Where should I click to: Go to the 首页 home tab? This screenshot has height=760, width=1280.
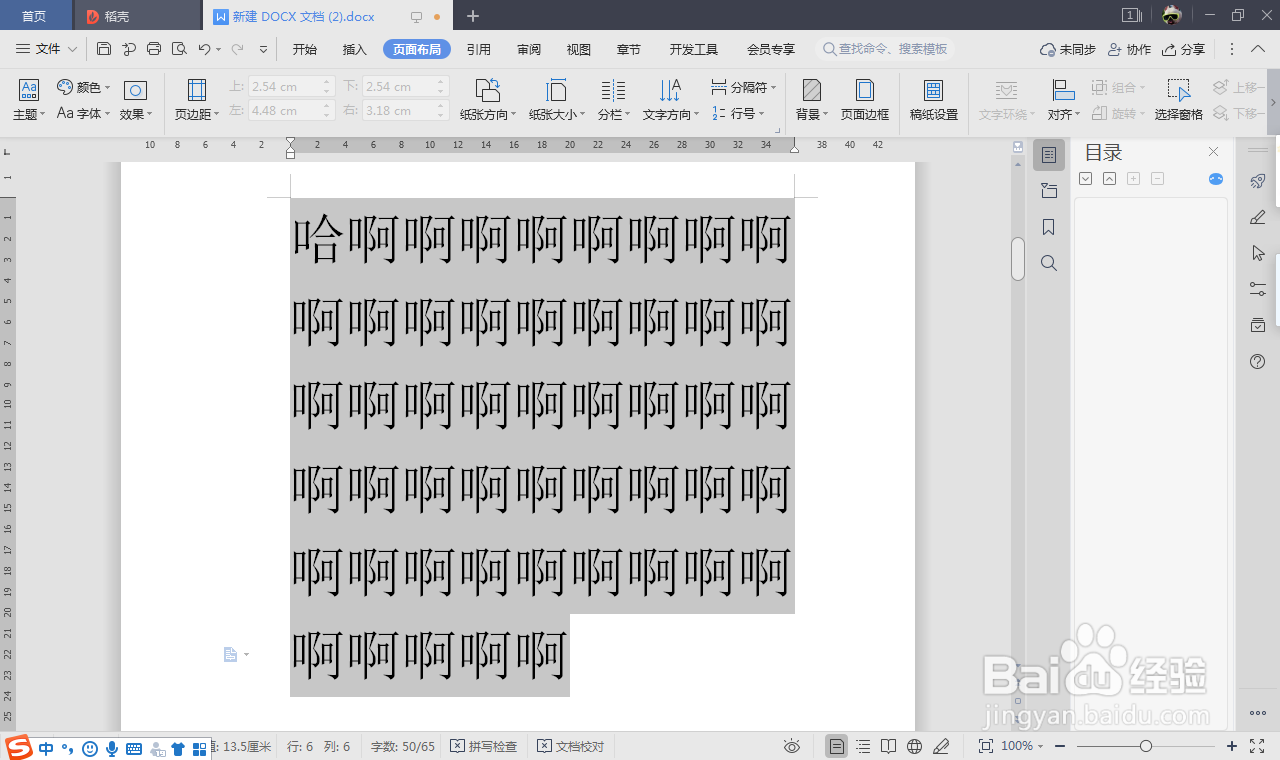35,16
